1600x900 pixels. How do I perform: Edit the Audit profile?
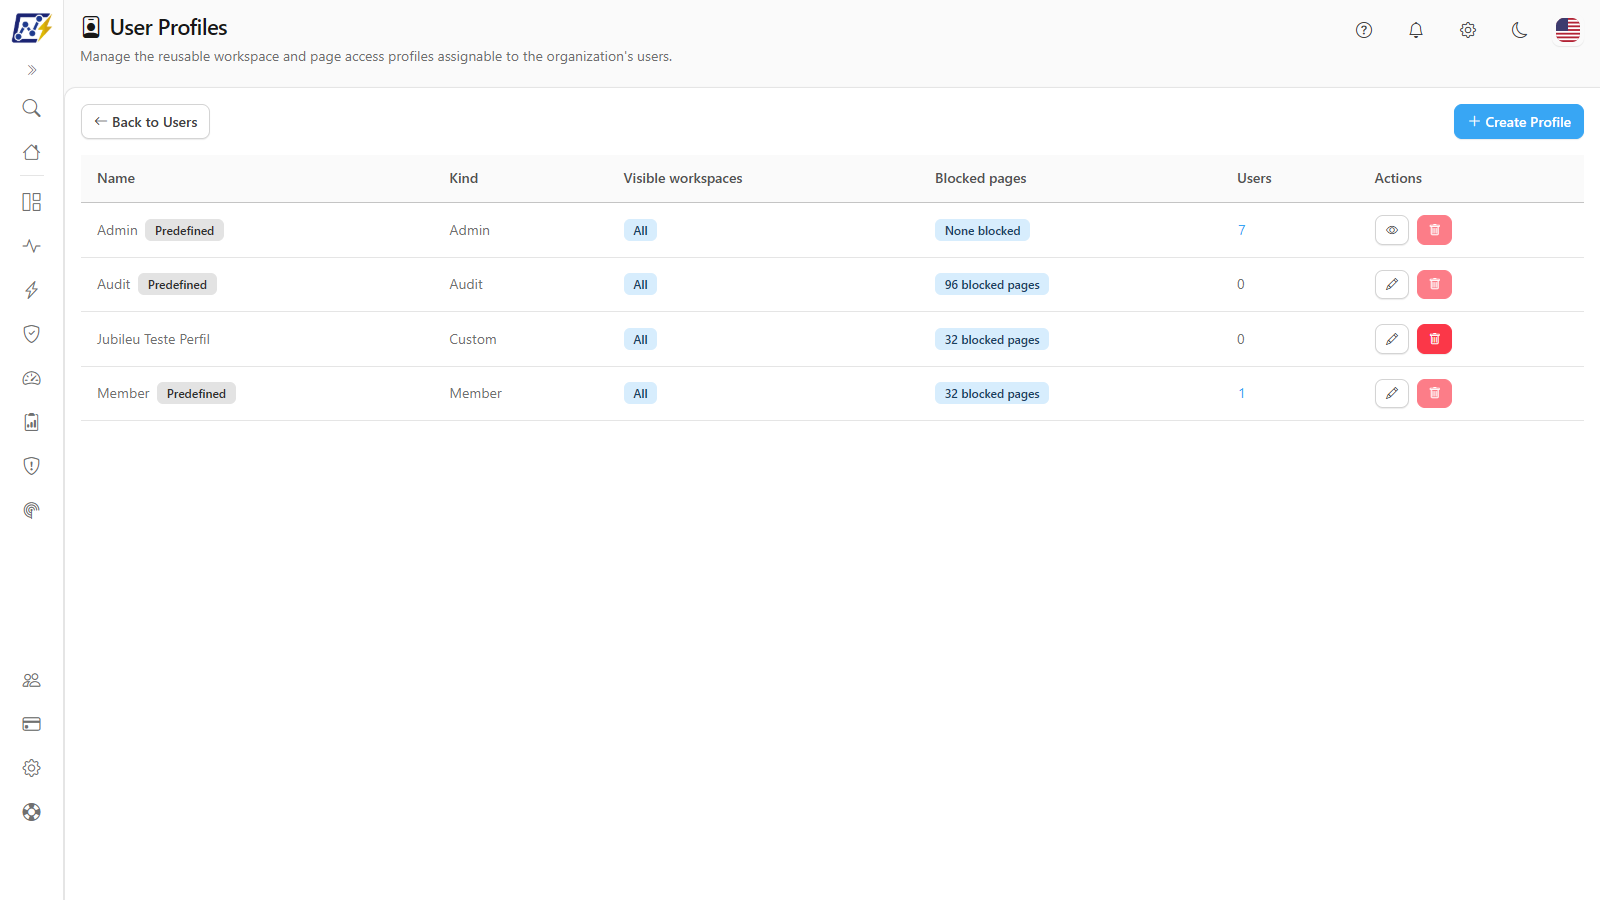coord(1392,284)
